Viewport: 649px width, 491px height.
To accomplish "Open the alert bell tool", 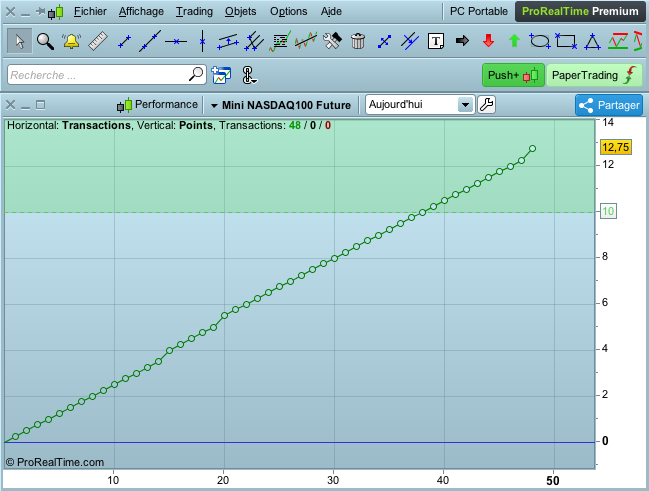I will pos(71,41).
